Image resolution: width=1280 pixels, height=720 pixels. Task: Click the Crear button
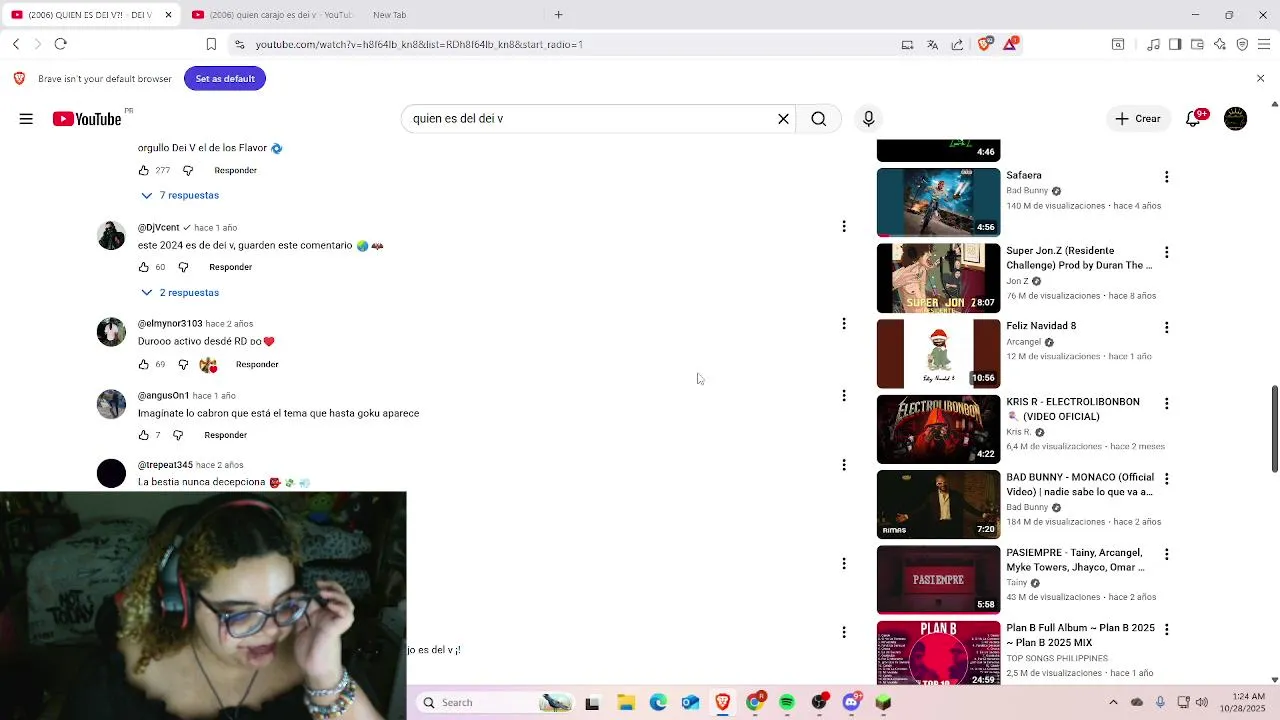(1138, 119)
